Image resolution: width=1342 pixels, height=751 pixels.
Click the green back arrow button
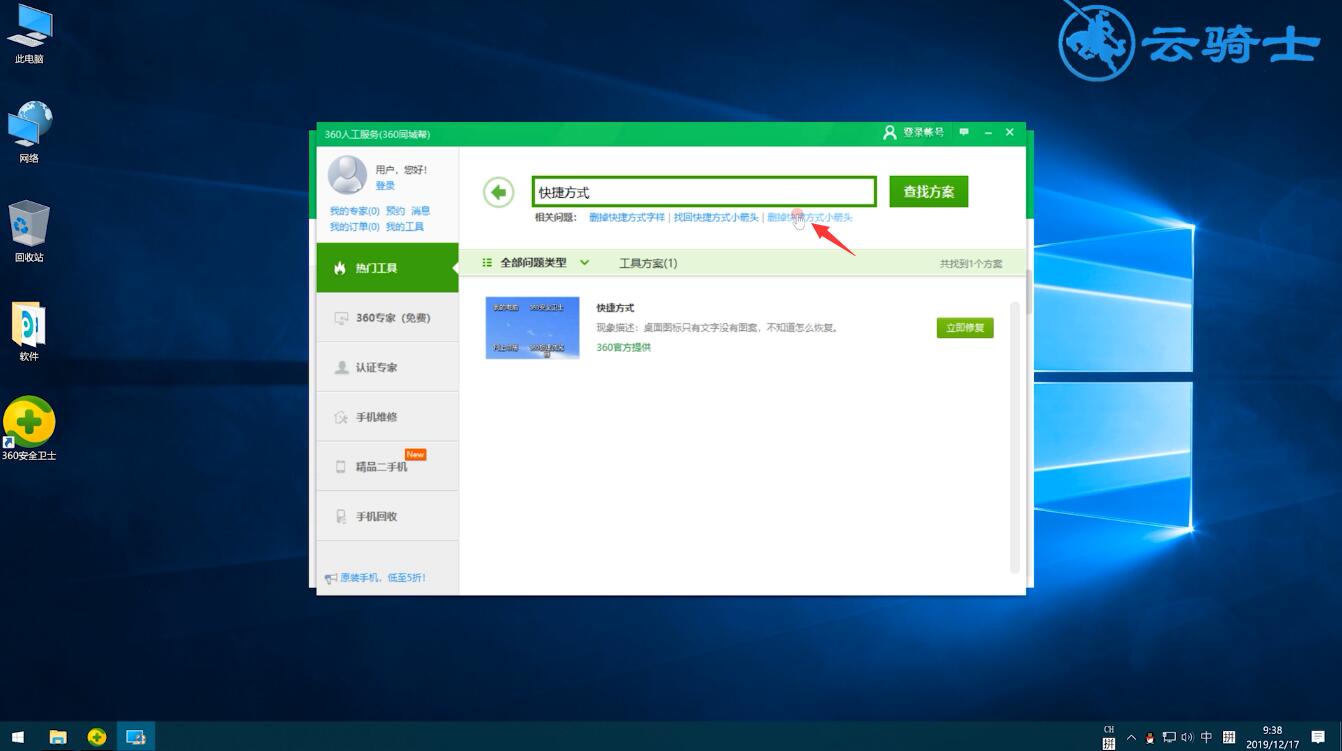coord(498,192)
